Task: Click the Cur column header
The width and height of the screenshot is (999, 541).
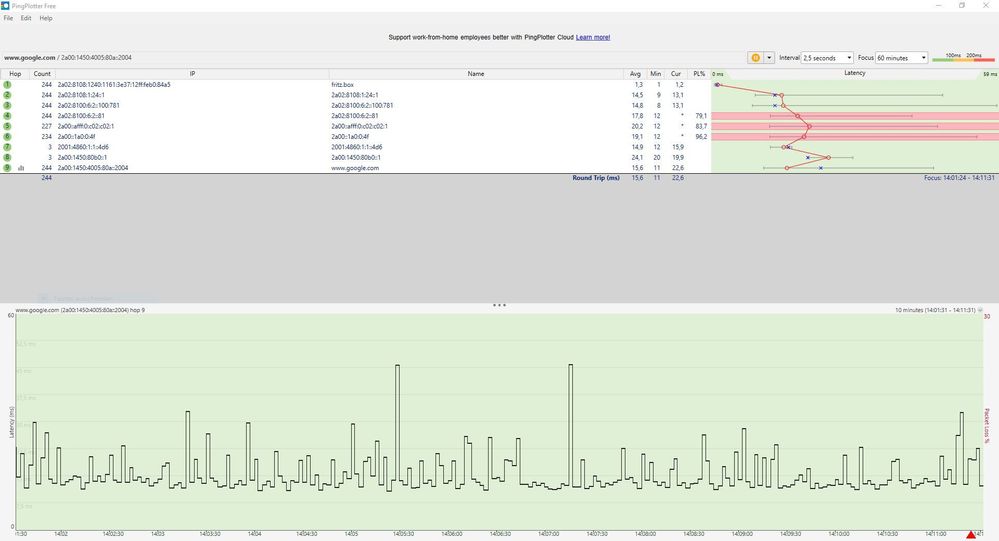Action: [676, 74]
